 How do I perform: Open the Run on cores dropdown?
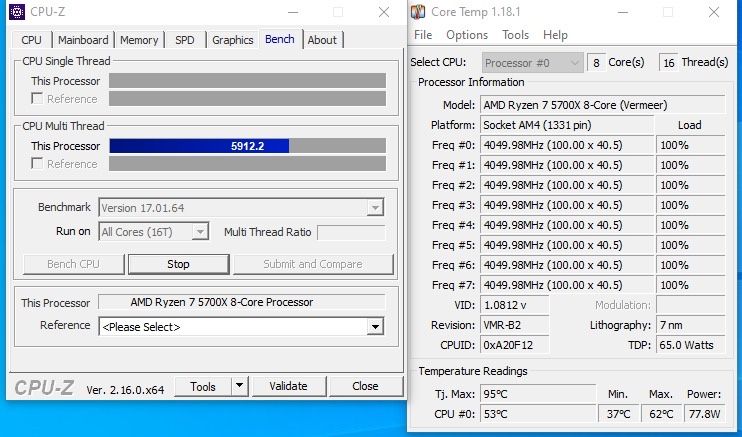point(201,232)
